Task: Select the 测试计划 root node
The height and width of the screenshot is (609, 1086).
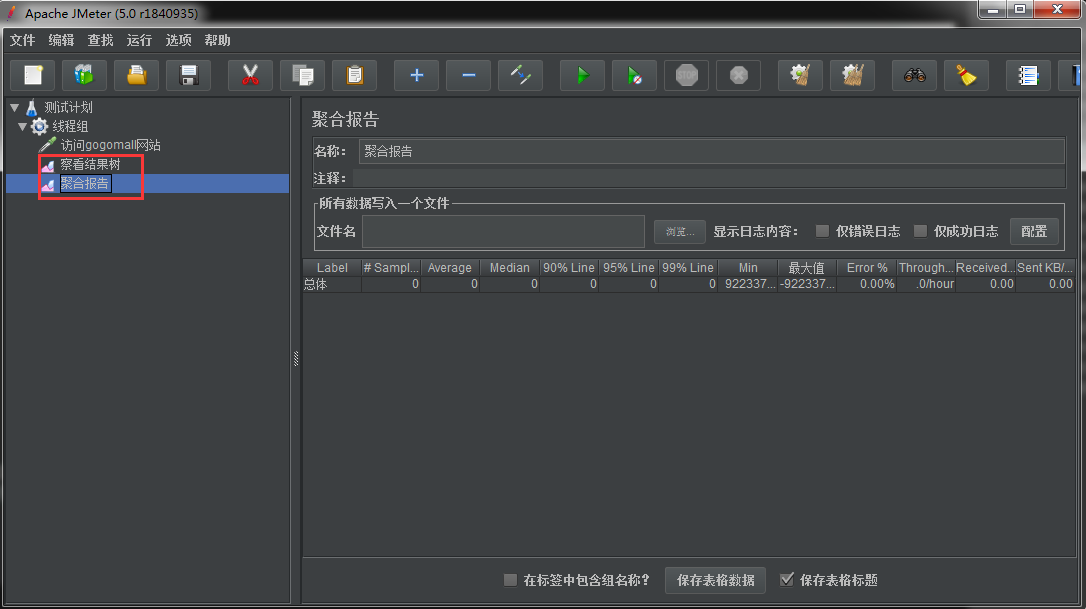Action: [69, 107]
